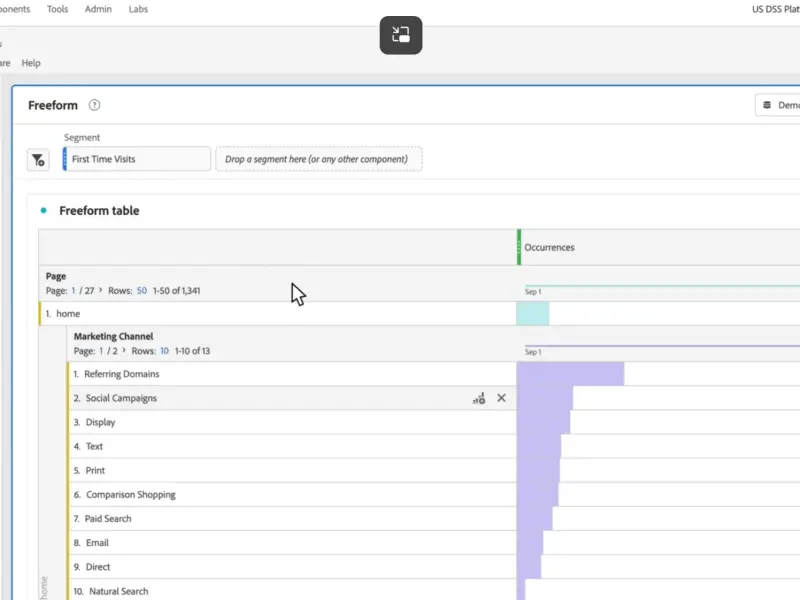The image size is (800, 600).
Task: Select Paid Search row
Action: click(292, 518)
